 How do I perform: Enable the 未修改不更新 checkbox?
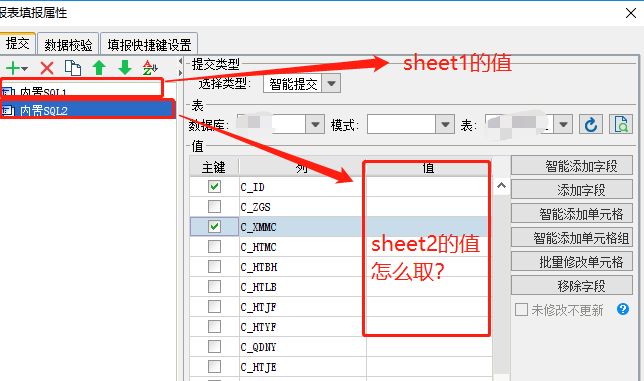[x=521, y=309]
